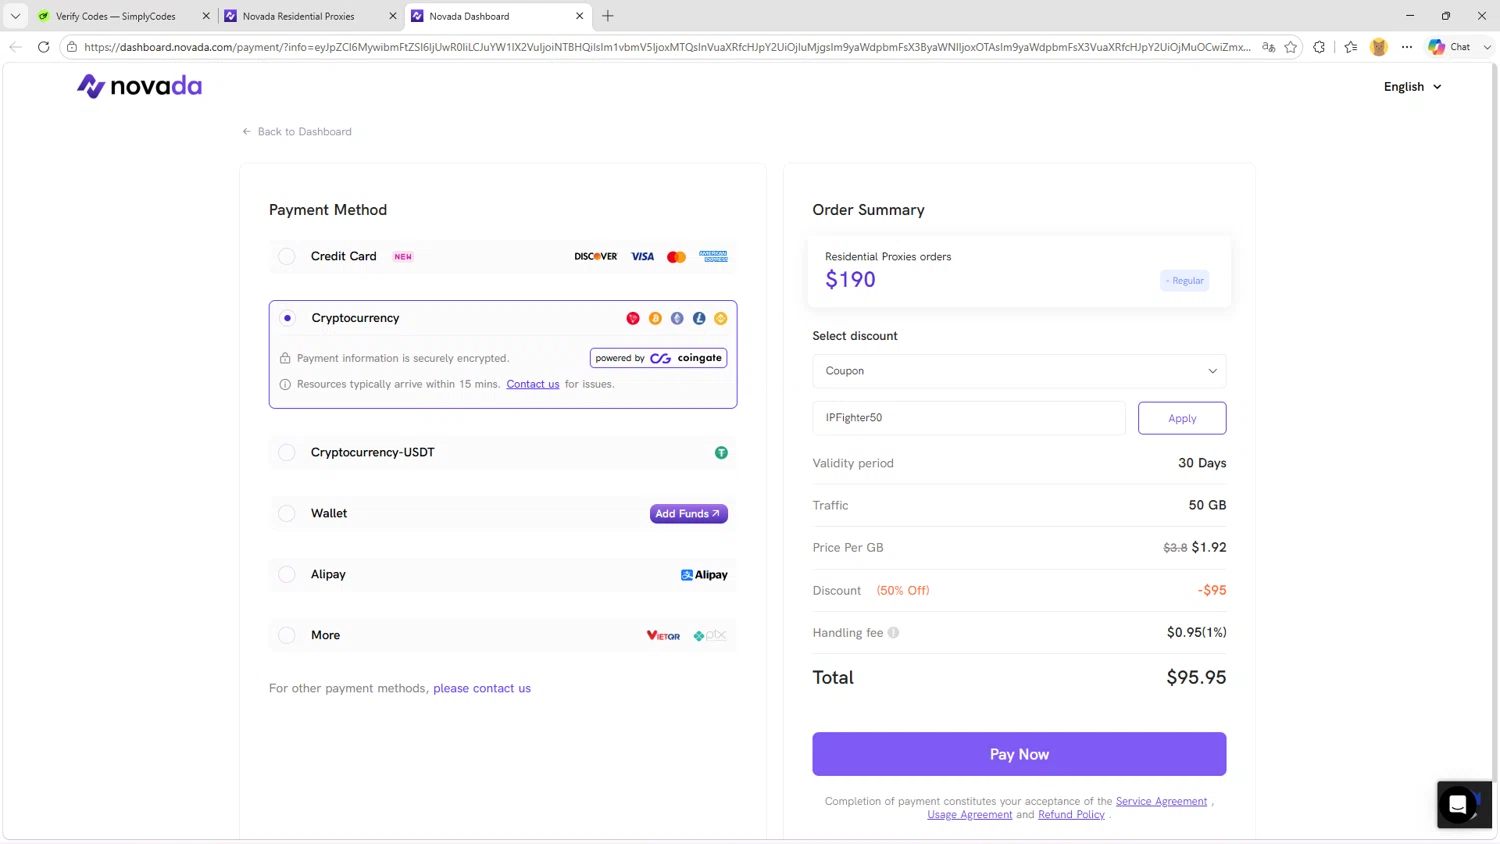Click the Pay Now button

tap(1019, 754)
